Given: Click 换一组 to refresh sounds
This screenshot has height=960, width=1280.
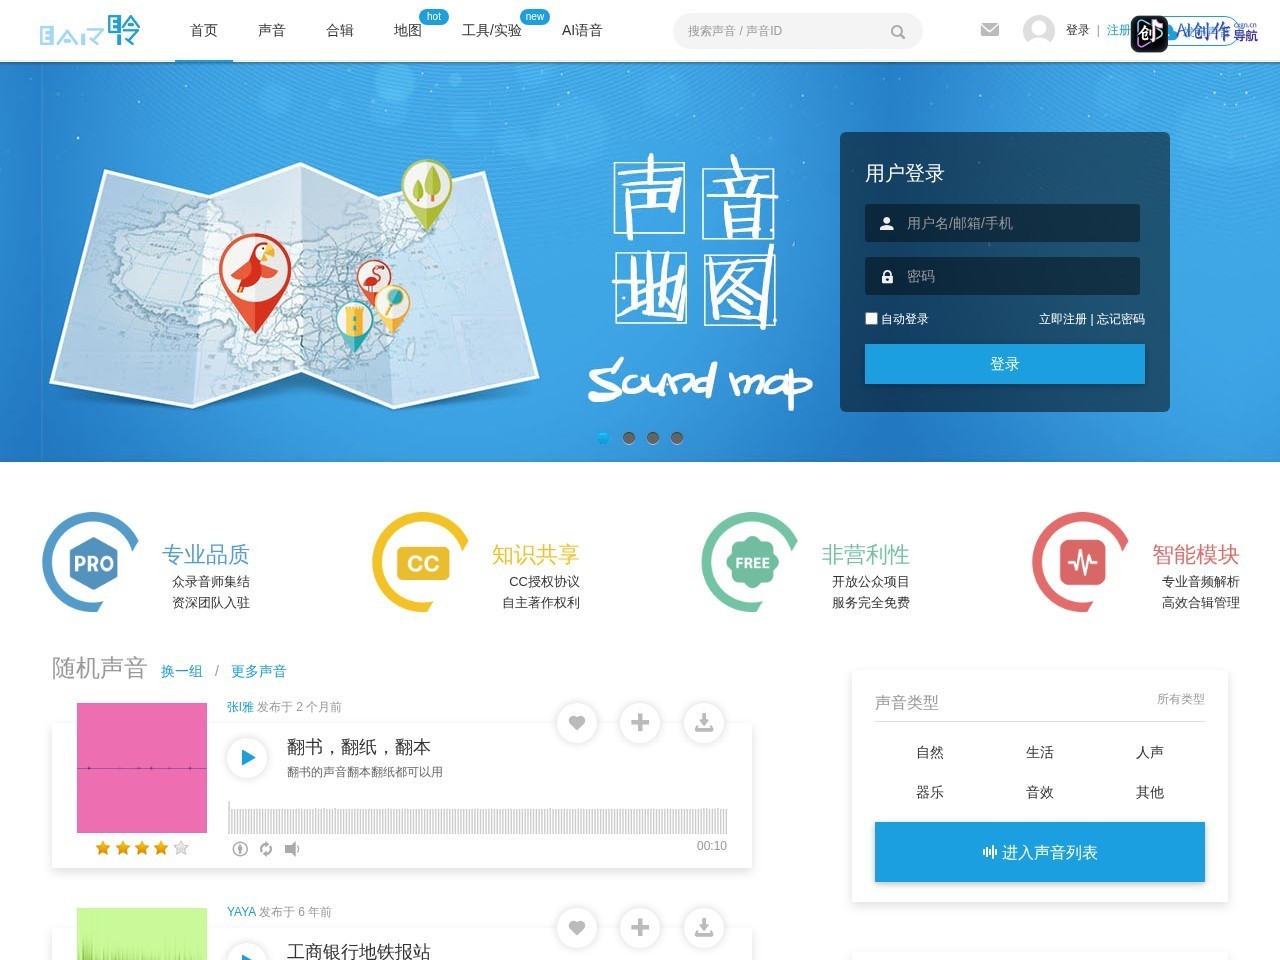Looking at the screenshot, I should 182,671.
